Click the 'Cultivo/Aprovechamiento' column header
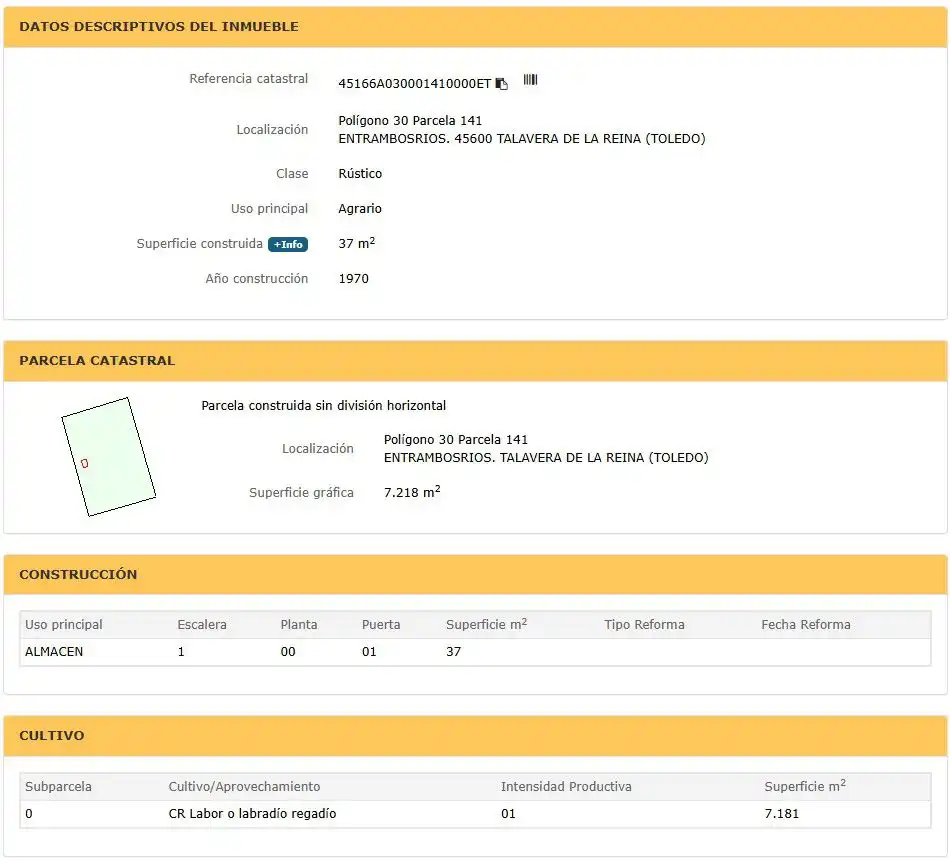The height and width of the screenshot is (861, 950). (244, 786)
